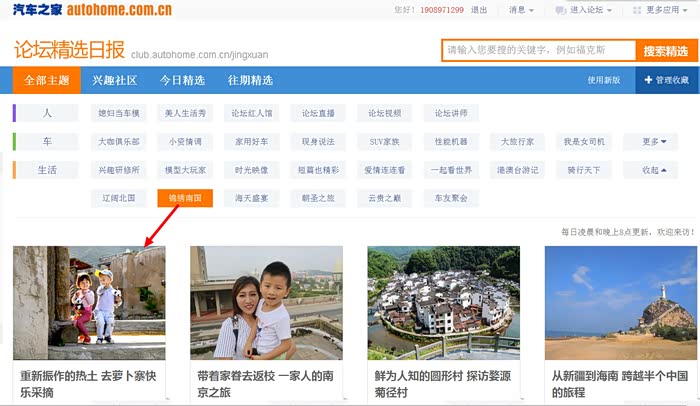Open article 重新振作的热土 去萝卜寨快乐采摘
This screenshot has width=700, height=406.
pyautogui.click(x=88, y=384)
